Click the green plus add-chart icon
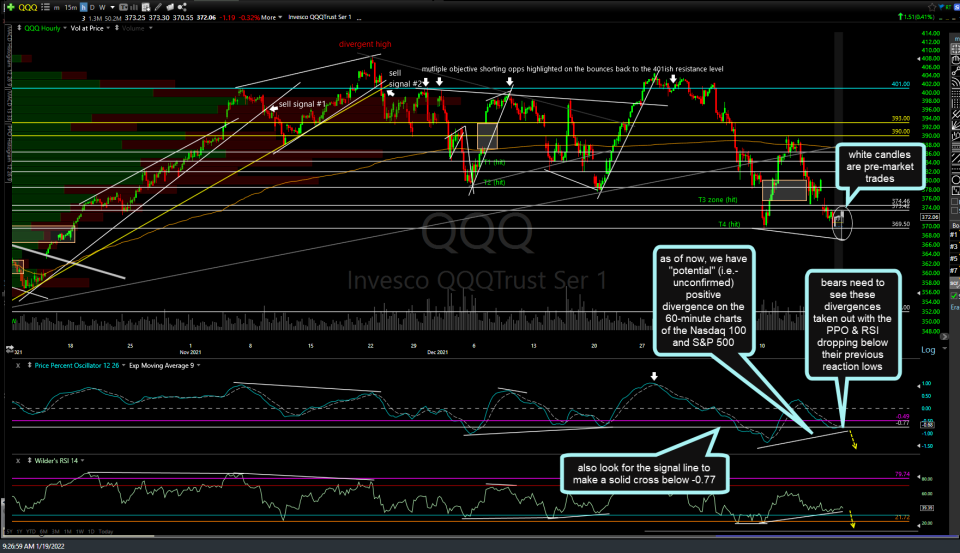The width and height of the screenshot is (960, 553). [x=10, y=7]
